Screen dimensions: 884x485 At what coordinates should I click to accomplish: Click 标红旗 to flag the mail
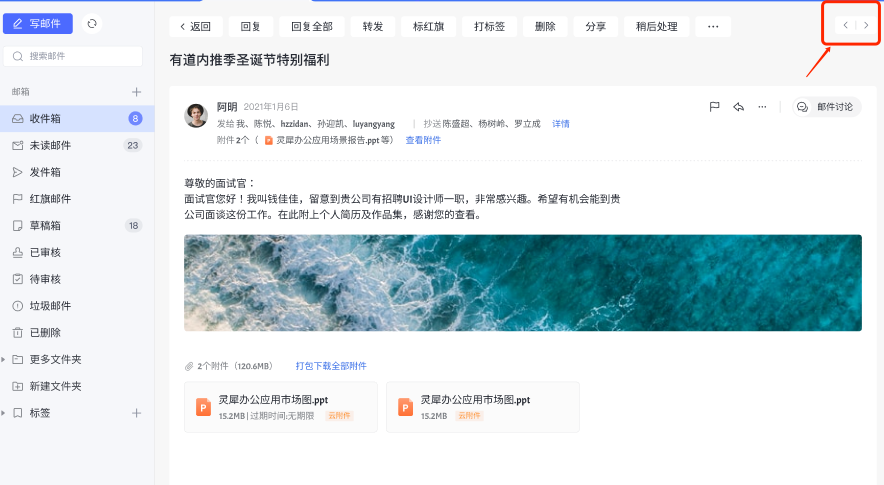tap(428, 27)
